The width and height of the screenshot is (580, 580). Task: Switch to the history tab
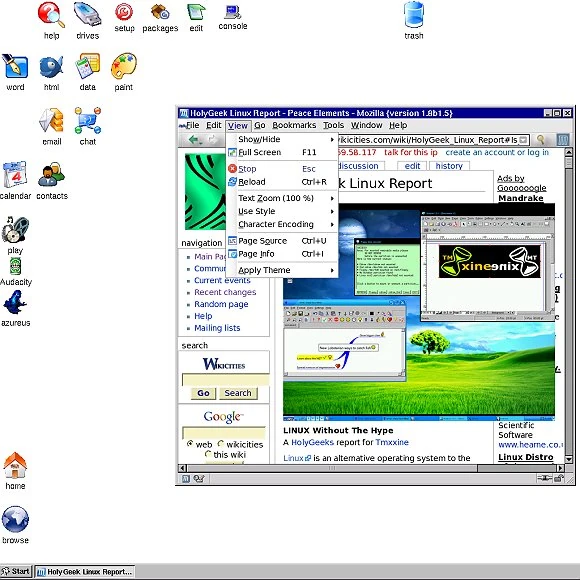coord(449,166)
